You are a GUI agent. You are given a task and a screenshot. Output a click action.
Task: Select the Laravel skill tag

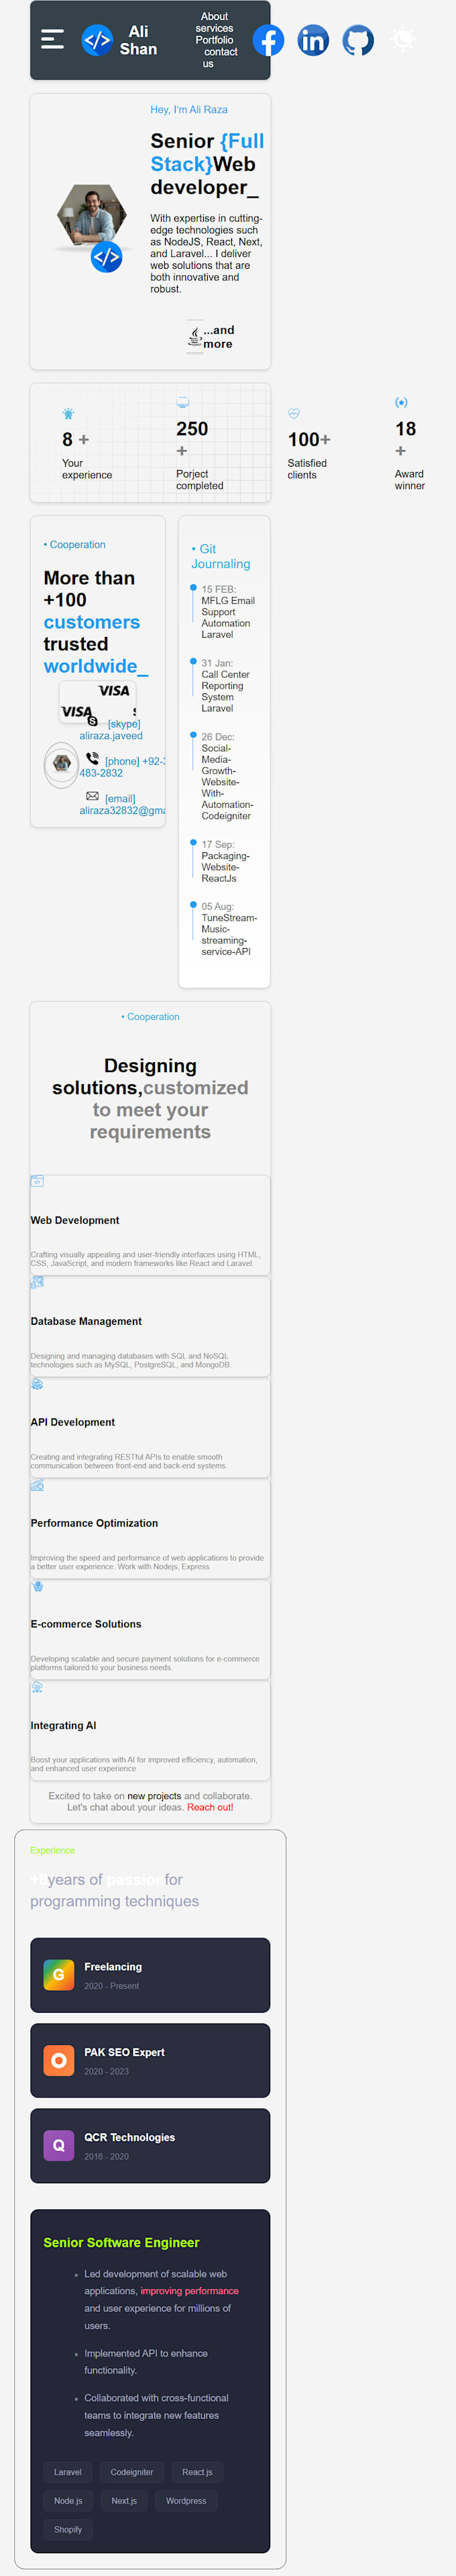pyautogui.click(x=67, y=2471)
